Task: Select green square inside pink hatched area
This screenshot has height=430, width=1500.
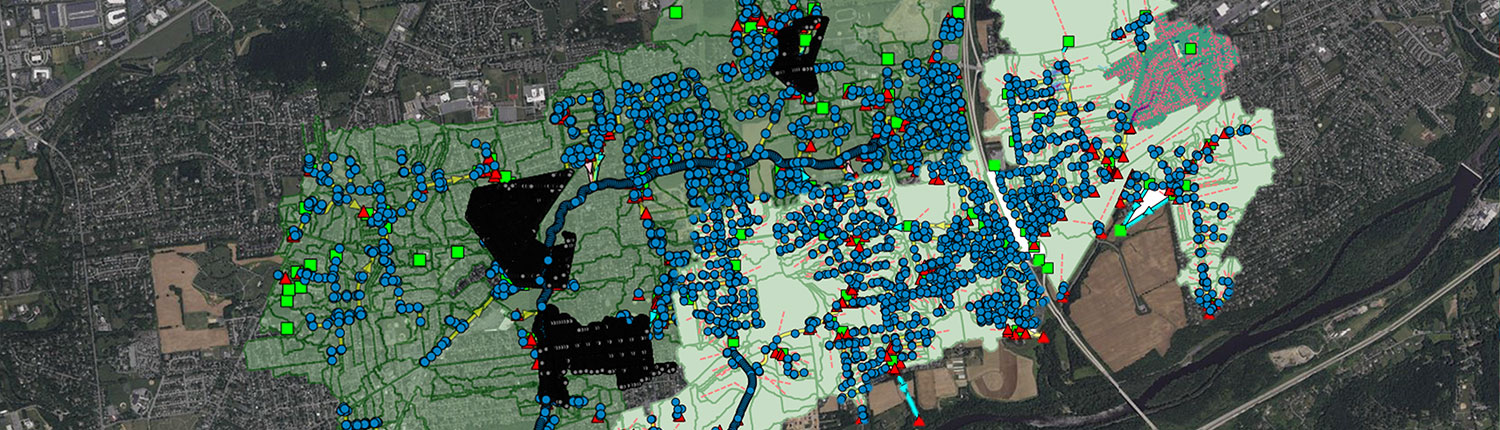Action: point(1190,47)
